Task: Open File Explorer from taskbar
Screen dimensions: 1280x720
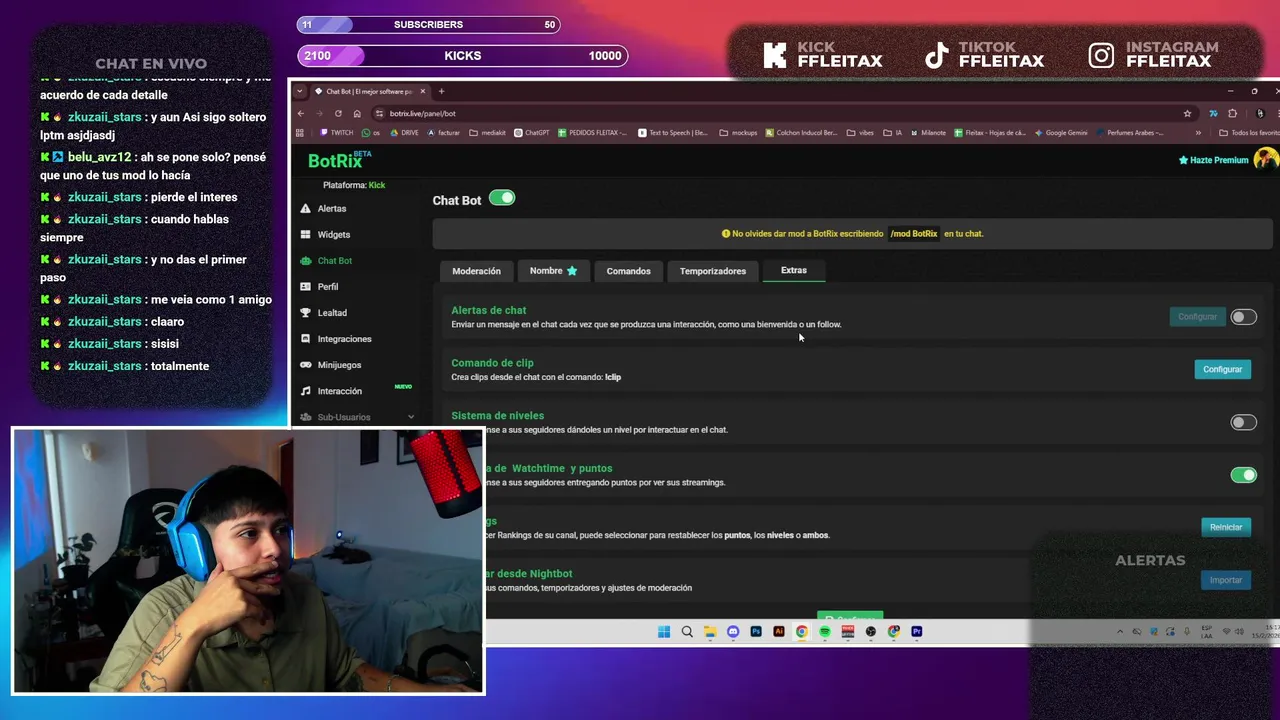Action: pos(710,631)
